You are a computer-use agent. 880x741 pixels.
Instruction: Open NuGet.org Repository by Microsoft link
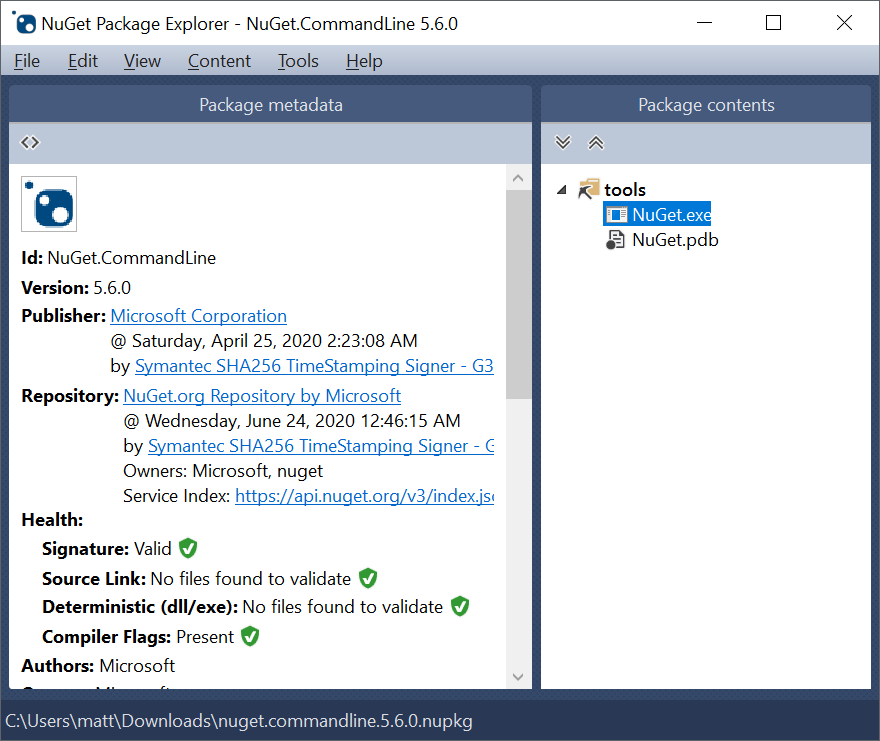262,396
